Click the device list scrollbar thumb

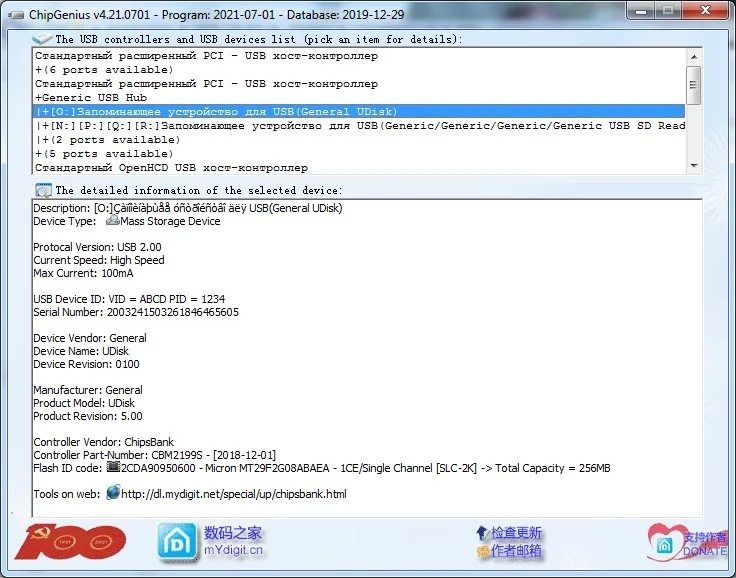click(694, 85)
